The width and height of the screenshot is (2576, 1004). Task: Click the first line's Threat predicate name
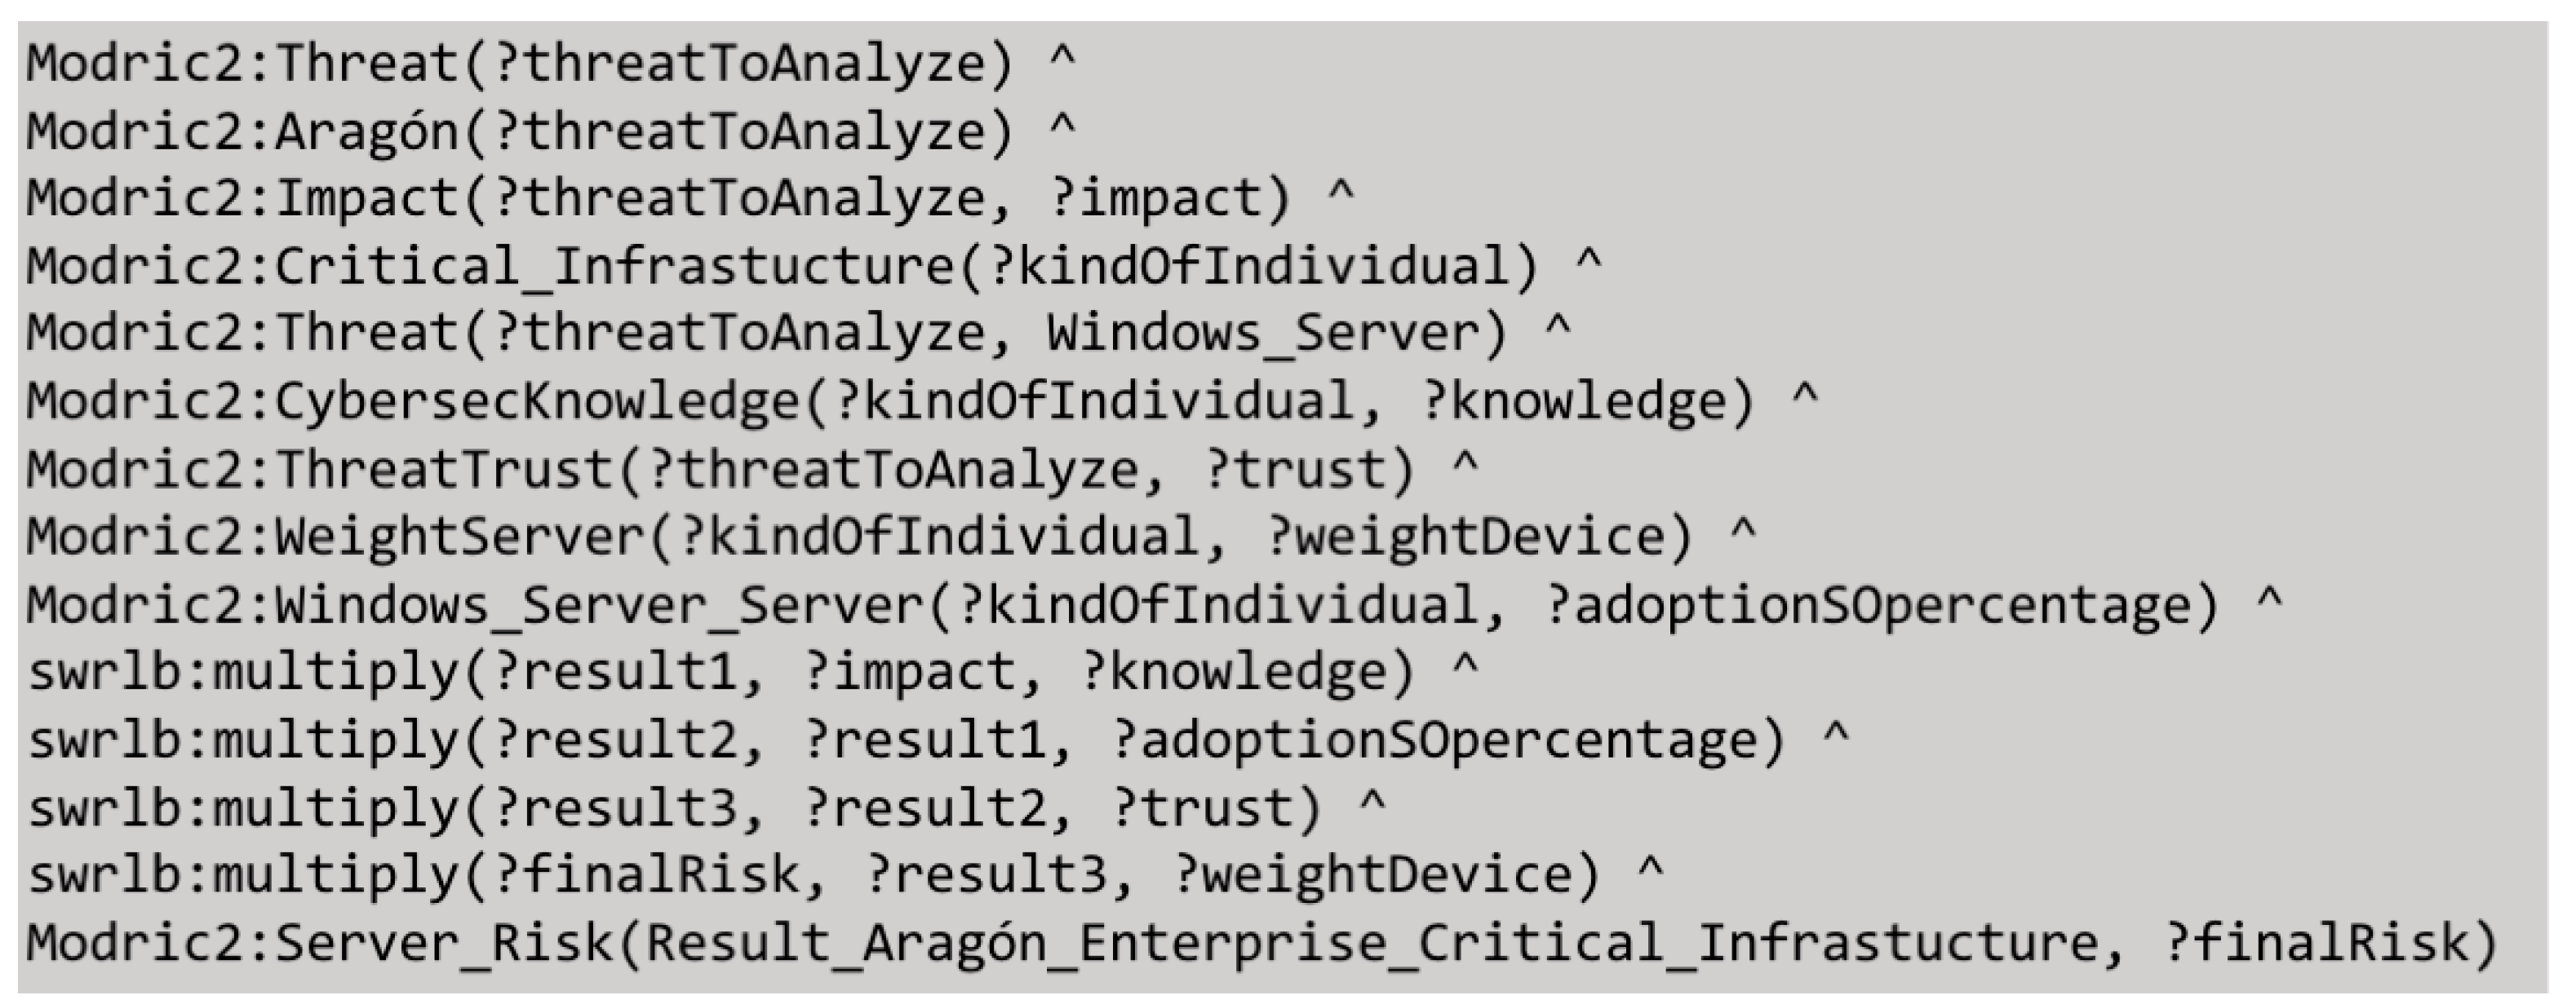tap(366, 64)
